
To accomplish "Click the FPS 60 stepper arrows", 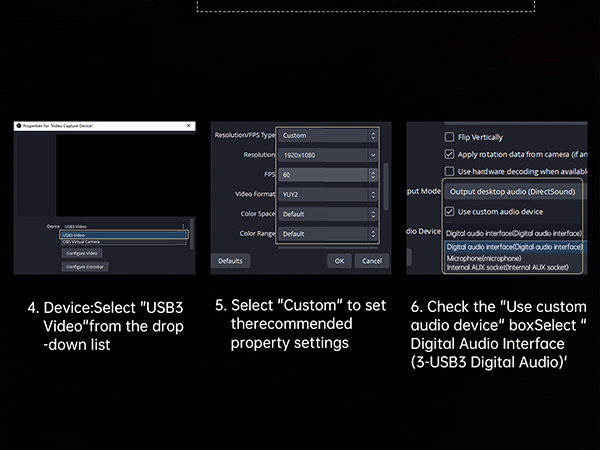I will coord(373,175).
